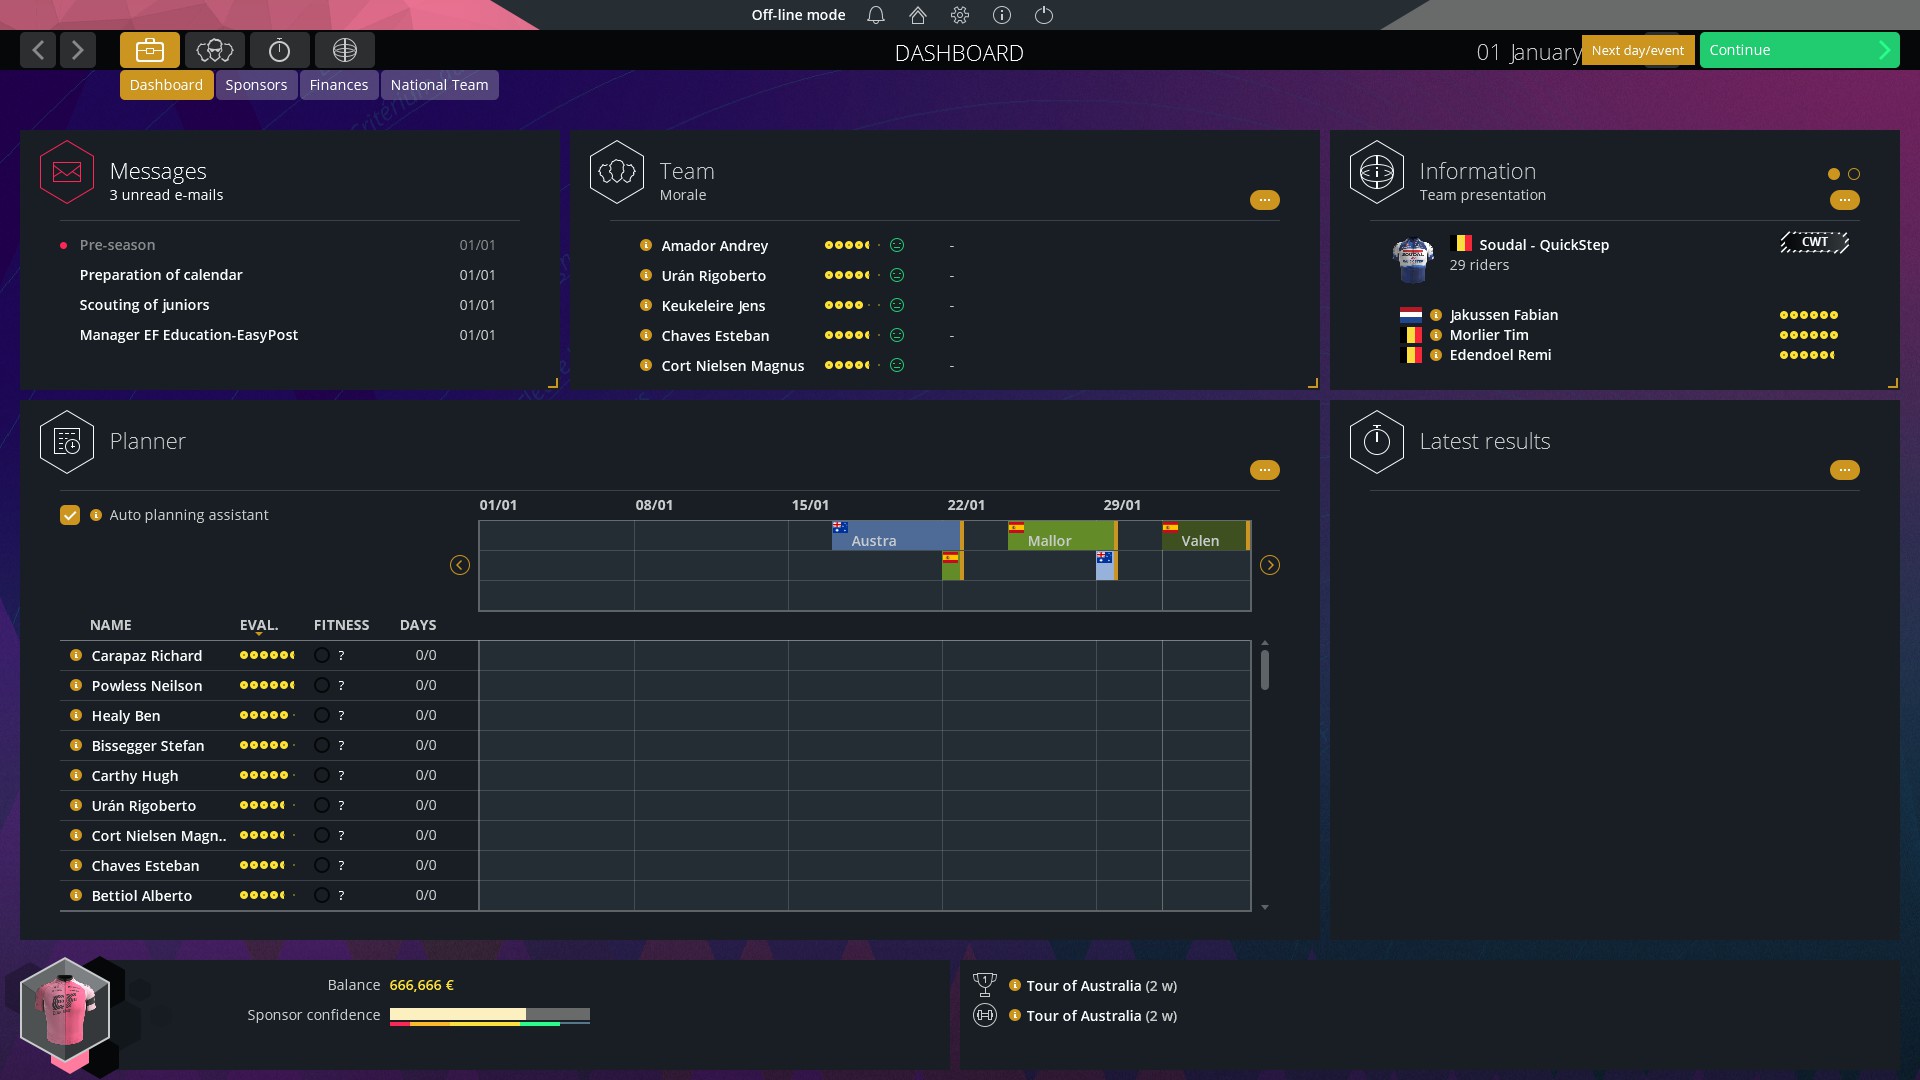Image resolution: width=1920 pixels, height=1080 pixels.
Task: Click the Team panel hexagon icon
Action: click(x=617, y=172)
